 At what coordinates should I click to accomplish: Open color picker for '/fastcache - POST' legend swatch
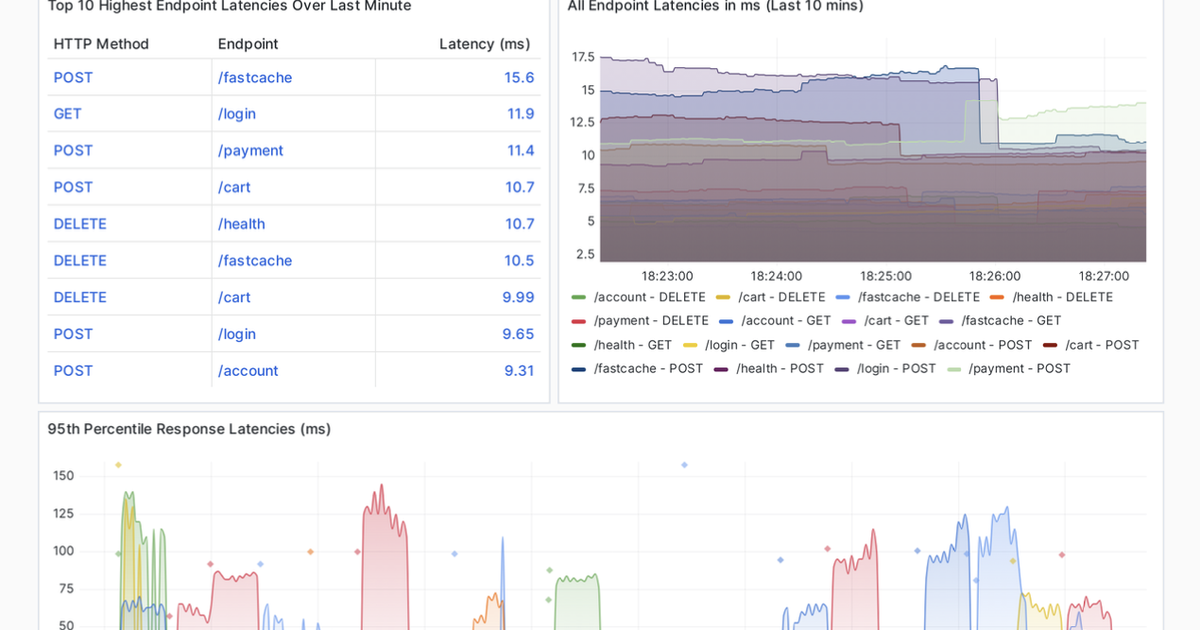point(579,369)
